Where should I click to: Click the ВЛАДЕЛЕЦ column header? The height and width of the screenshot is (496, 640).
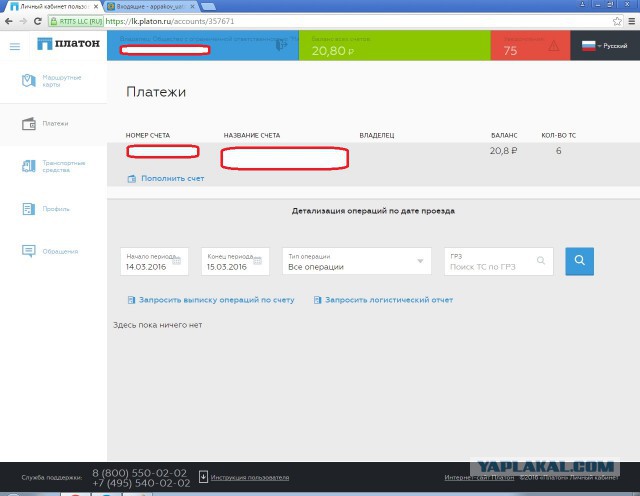(x=377, y=135)
